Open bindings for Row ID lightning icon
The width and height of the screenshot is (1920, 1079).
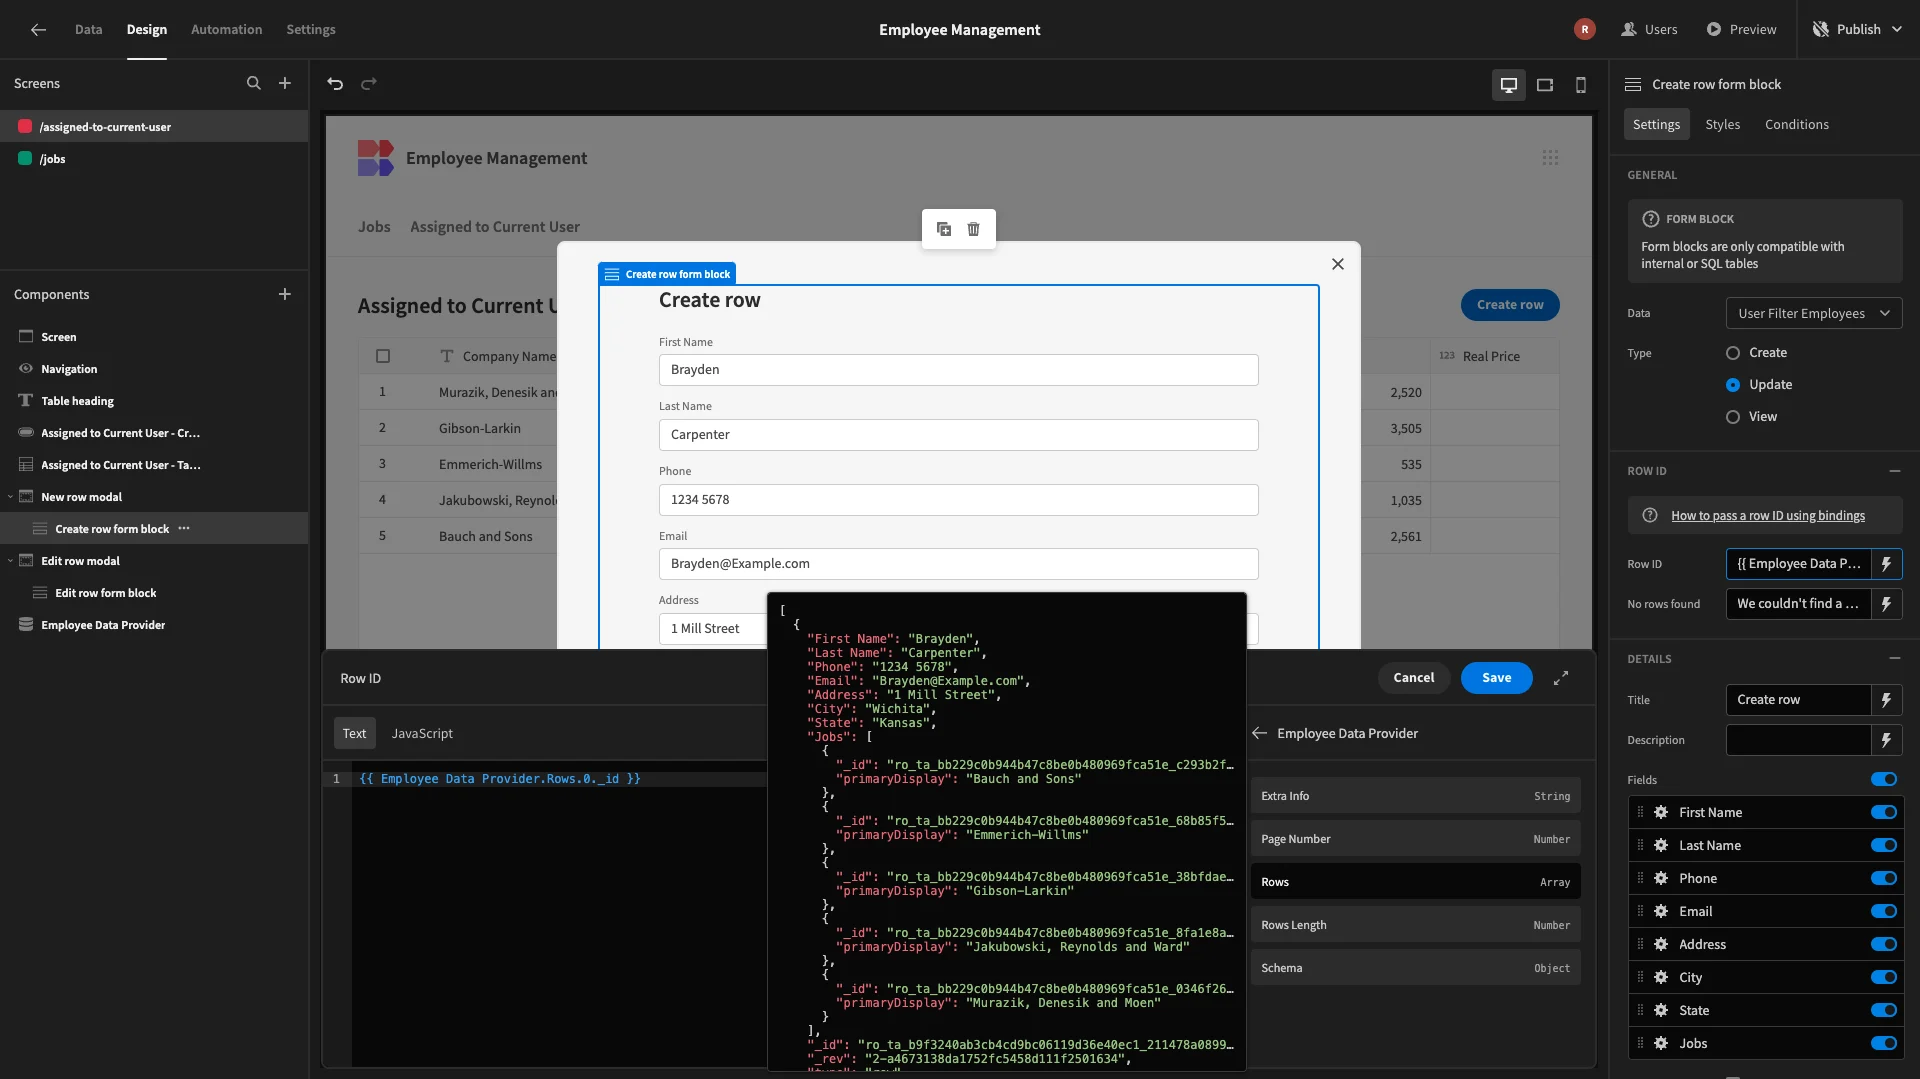tap(1887, 564)
